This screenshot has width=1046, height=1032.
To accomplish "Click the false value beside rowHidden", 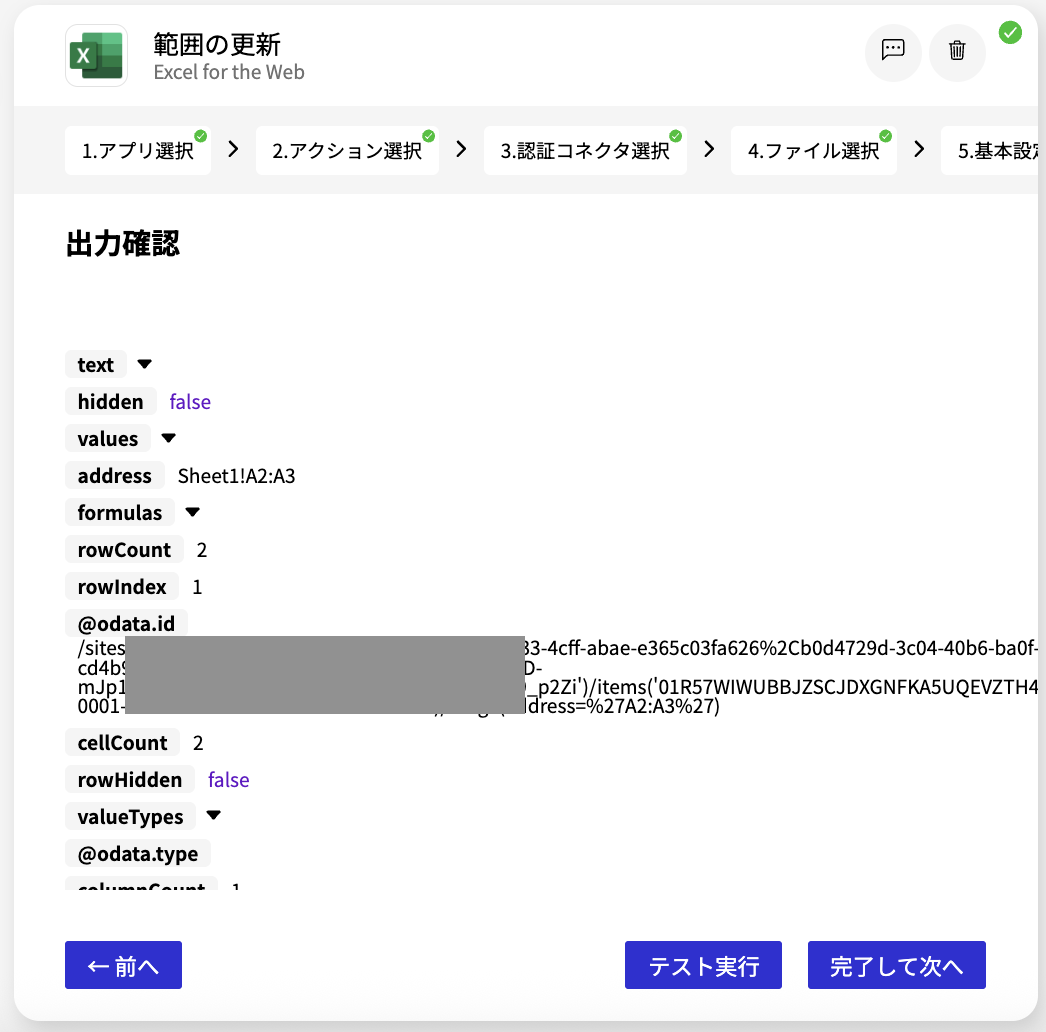I will coord(229,780).
